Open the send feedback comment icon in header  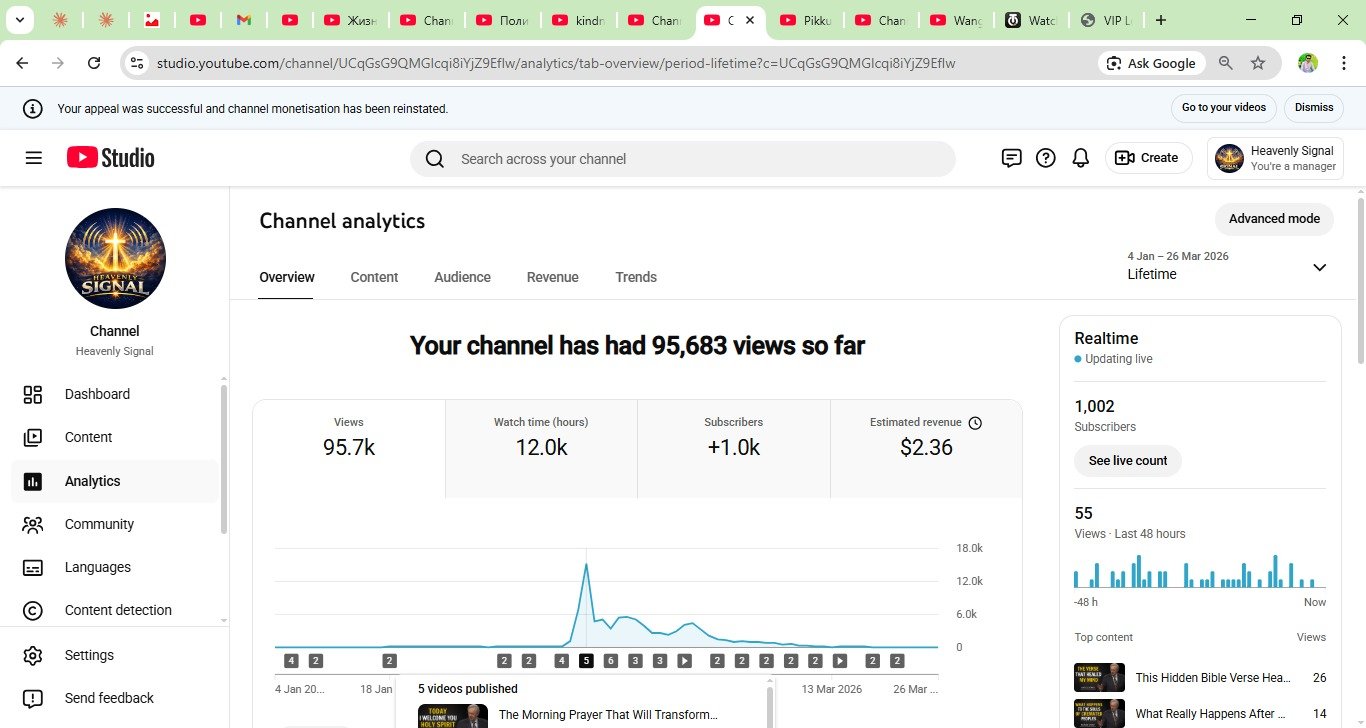pyautogui.click(x=1011, y=158)
